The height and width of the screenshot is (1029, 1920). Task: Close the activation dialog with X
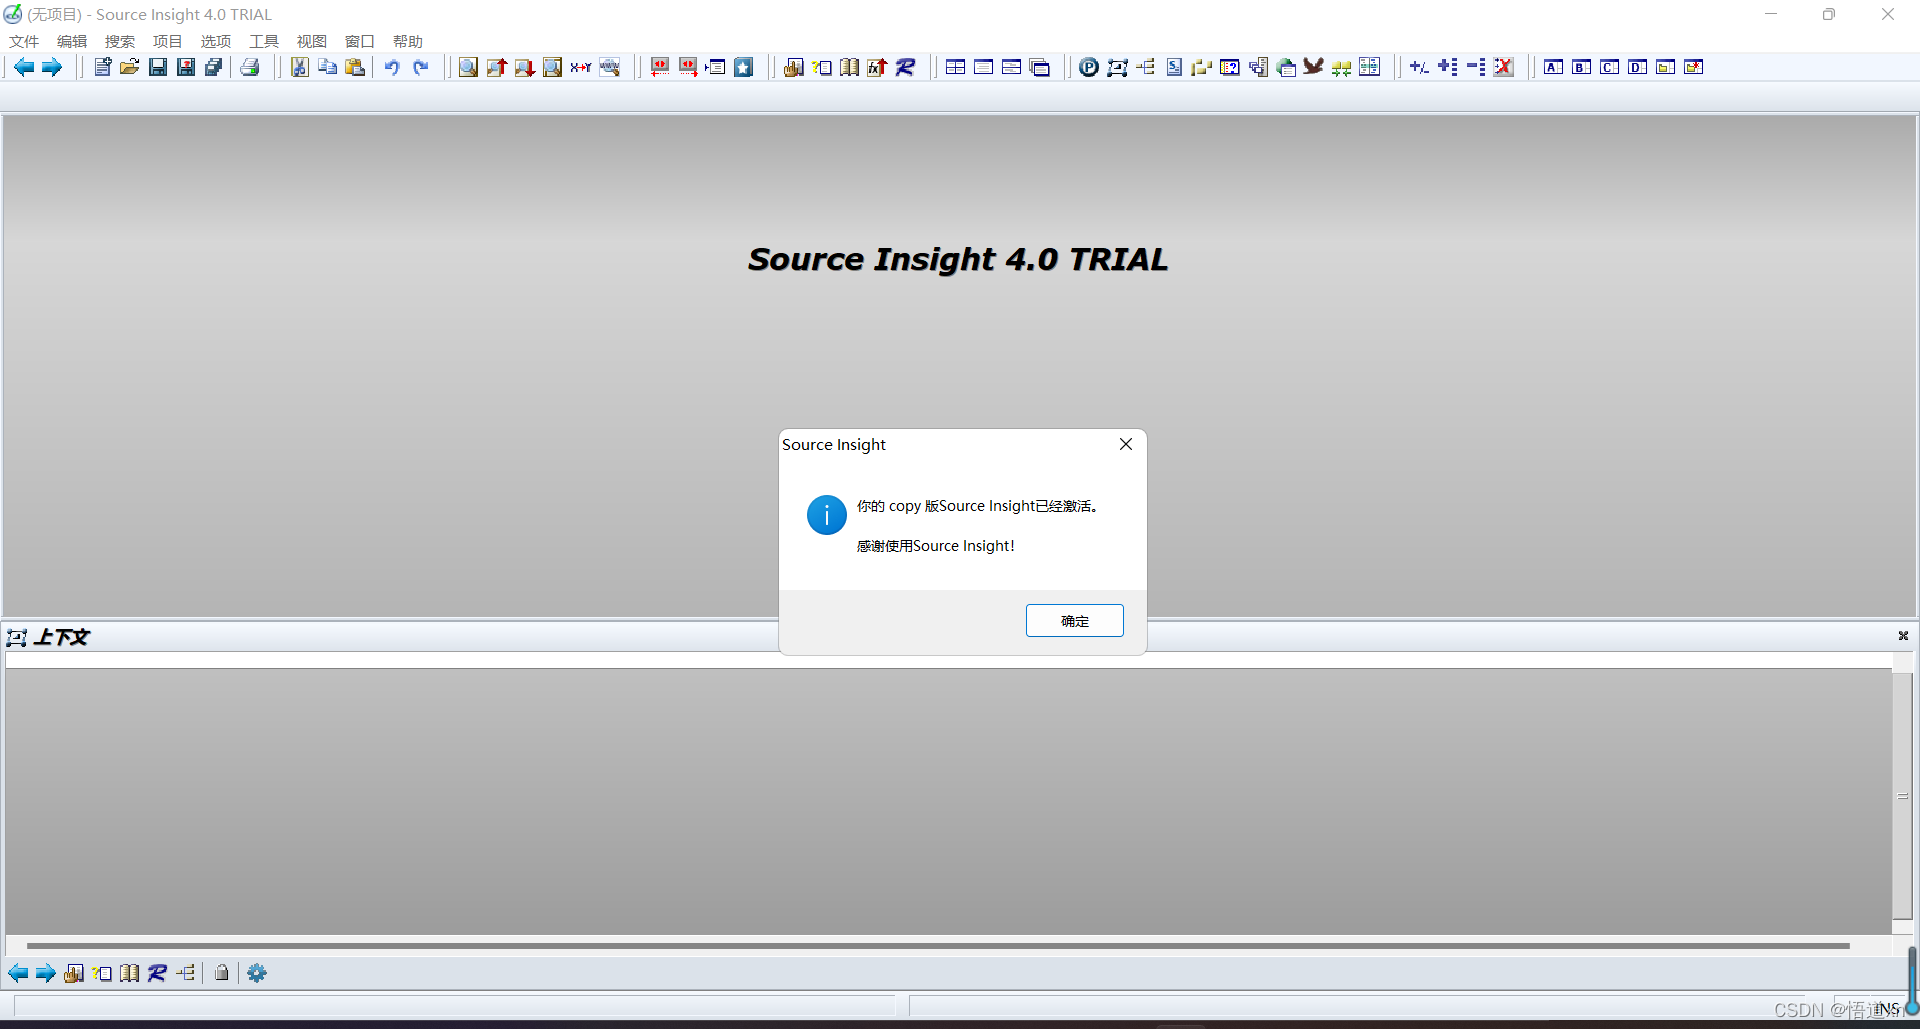coord(1125,444)
